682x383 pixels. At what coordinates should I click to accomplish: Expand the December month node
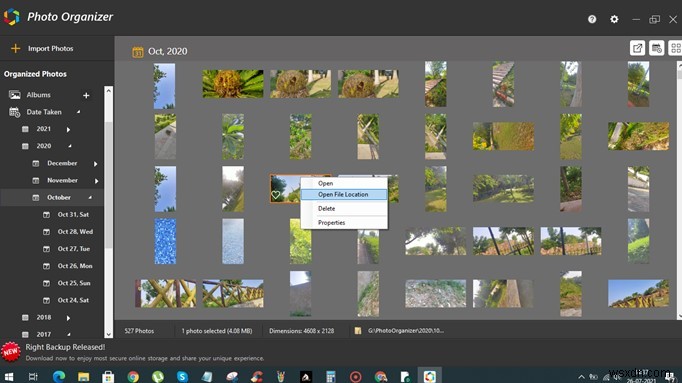point(95,164)
